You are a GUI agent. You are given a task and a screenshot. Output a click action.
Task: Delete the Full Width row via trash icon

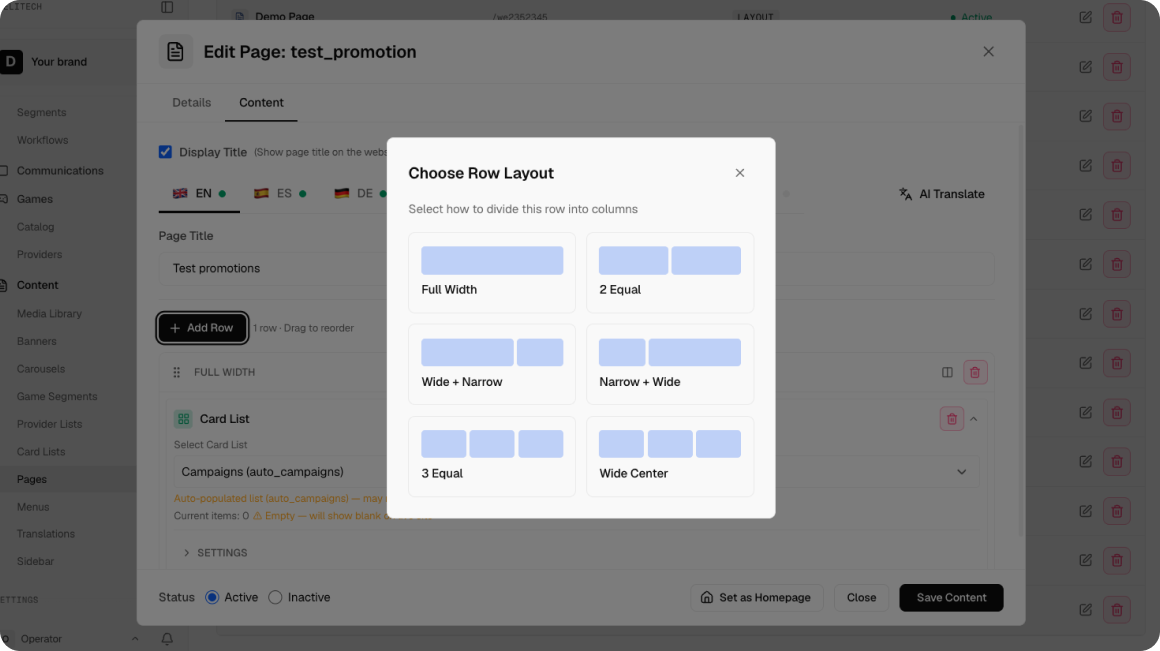click(975, 372)
